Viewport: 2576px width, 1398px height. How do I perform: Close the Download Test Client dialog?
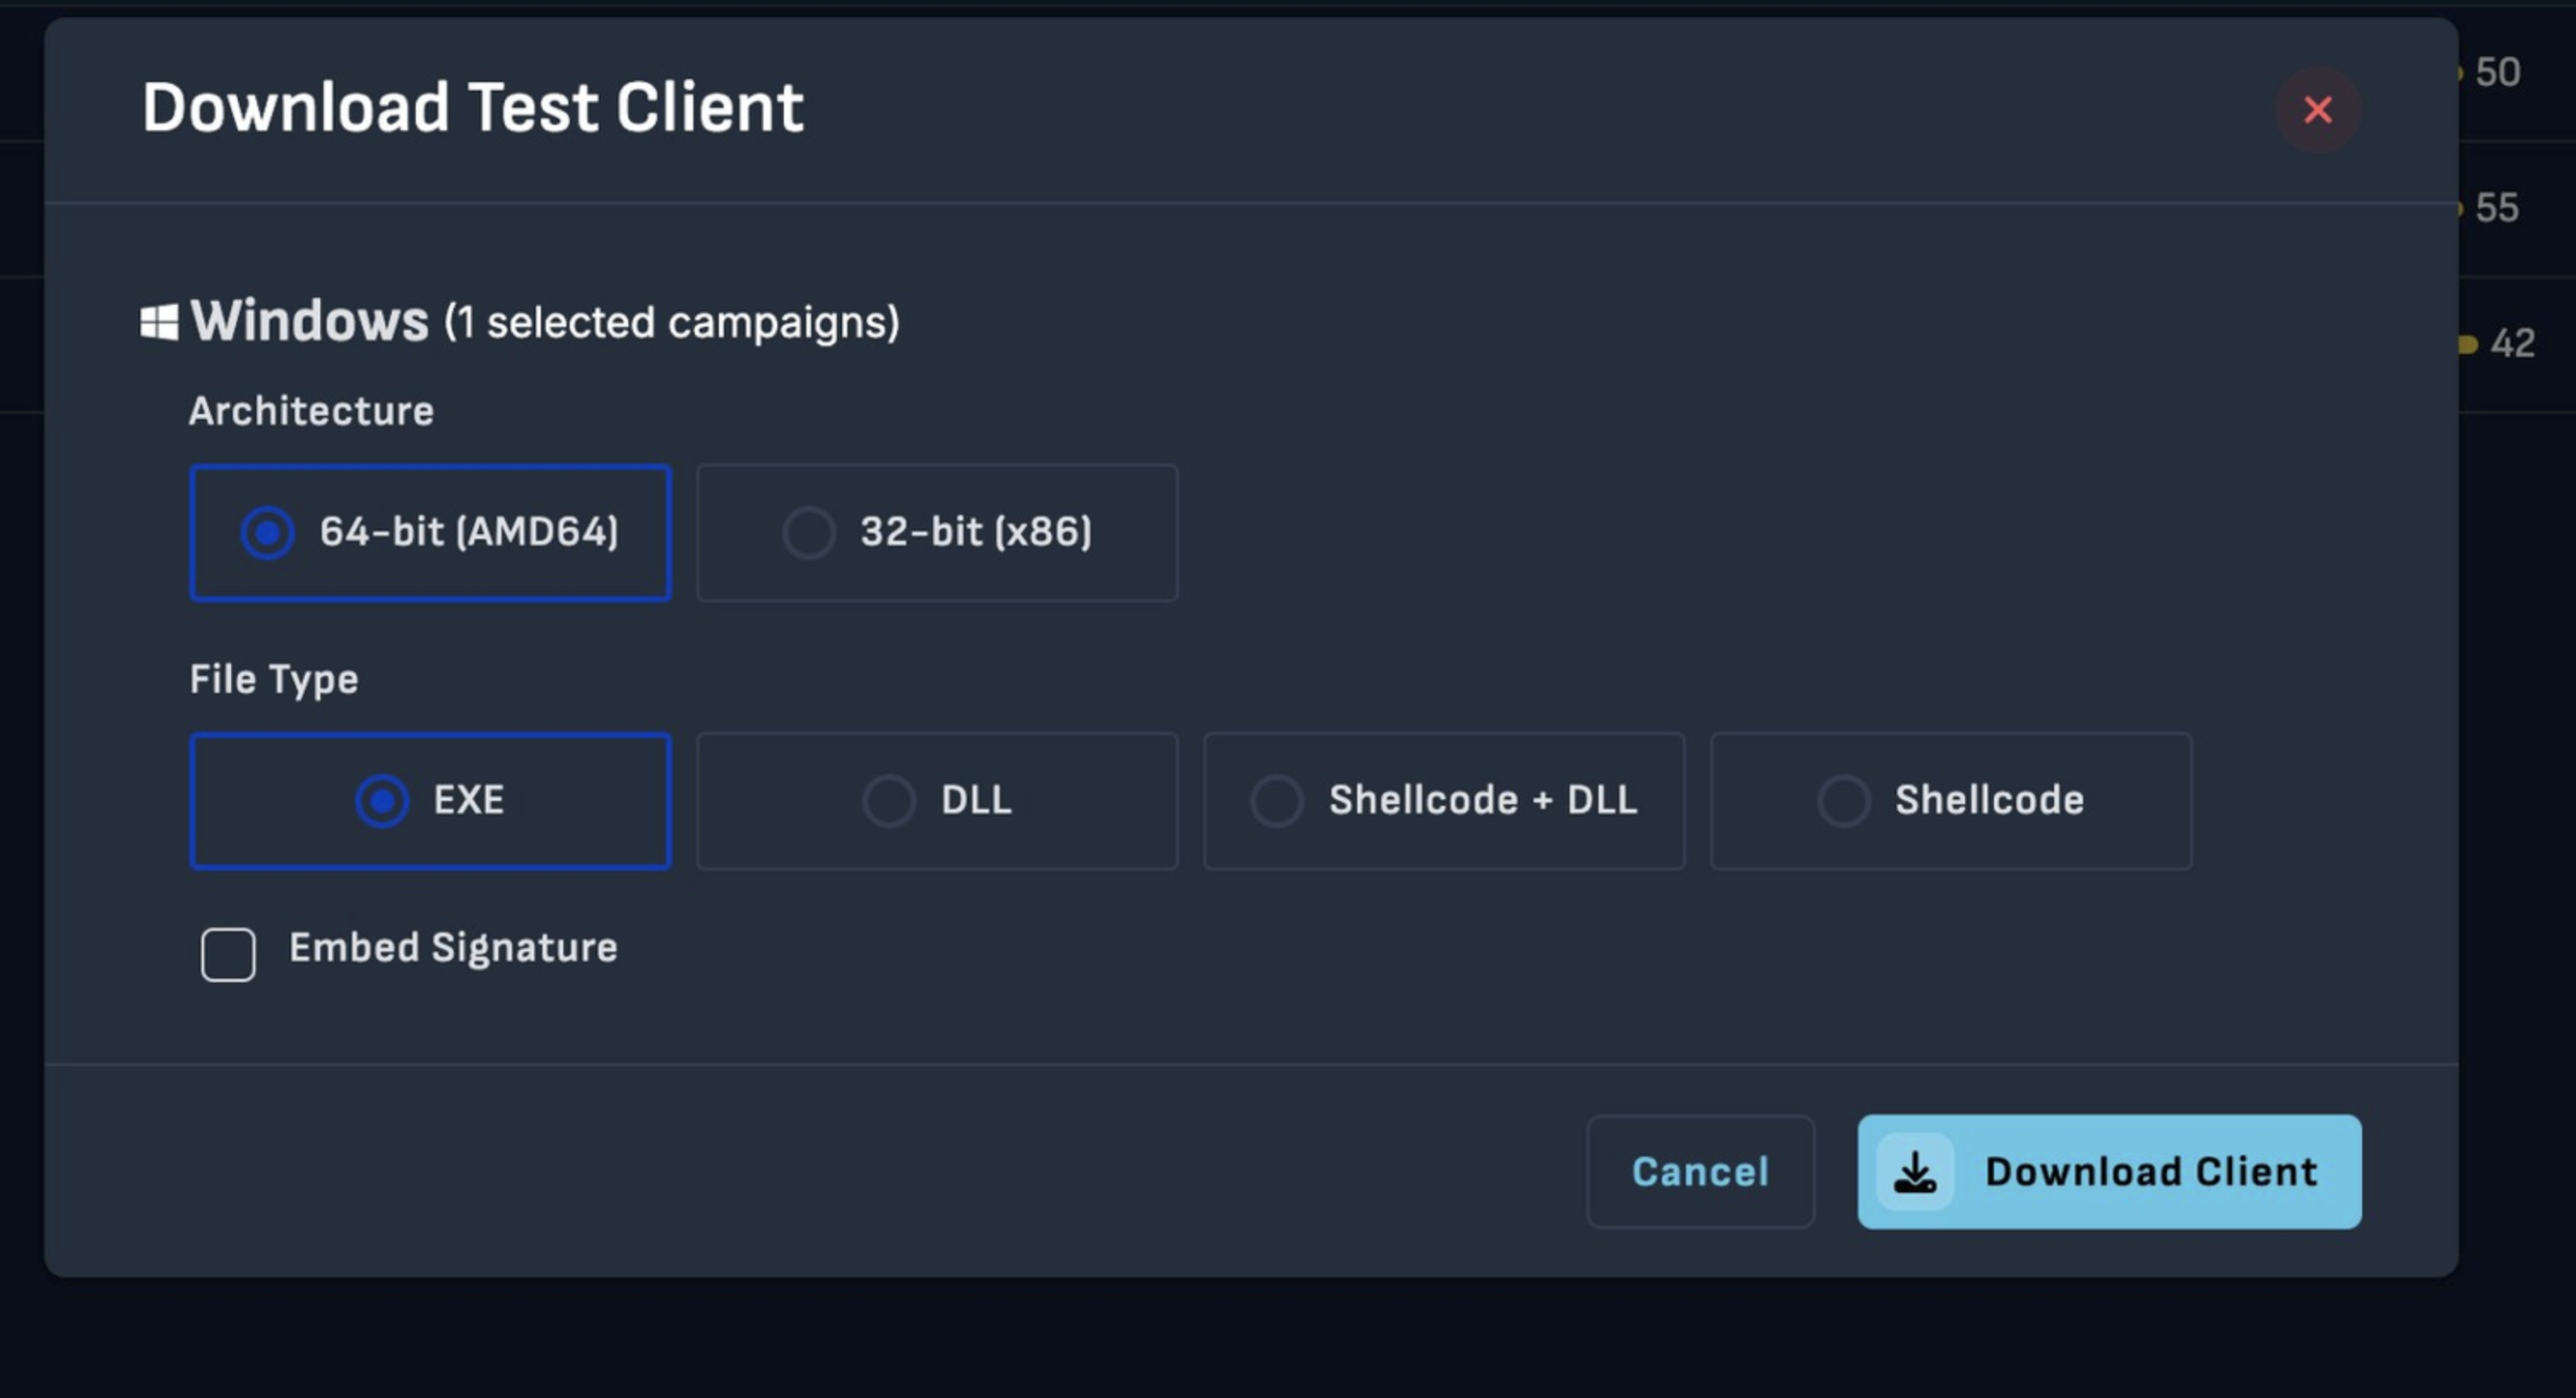(x=2317, y=109)
